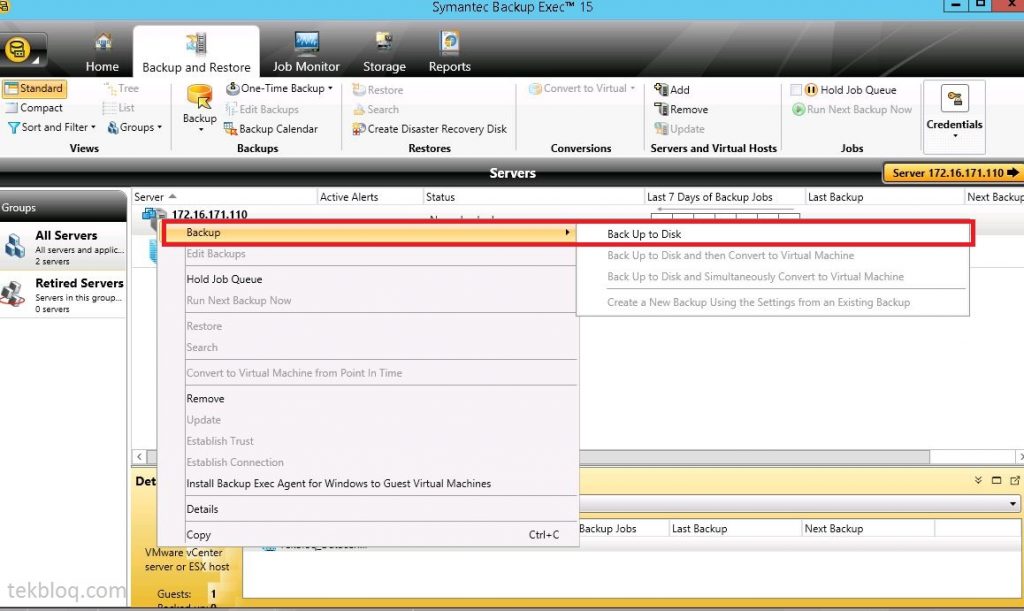Add a server
This screenshot has height=611, width=1024.
tap(672, 89)
